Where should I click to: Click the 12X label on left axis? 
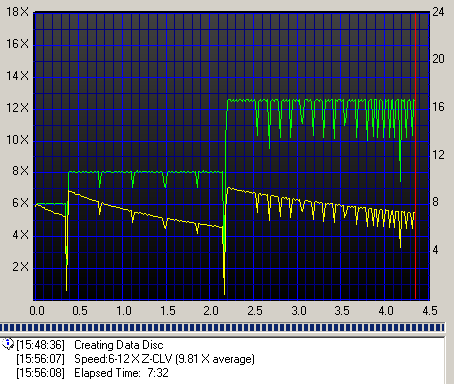coord(18,108)
